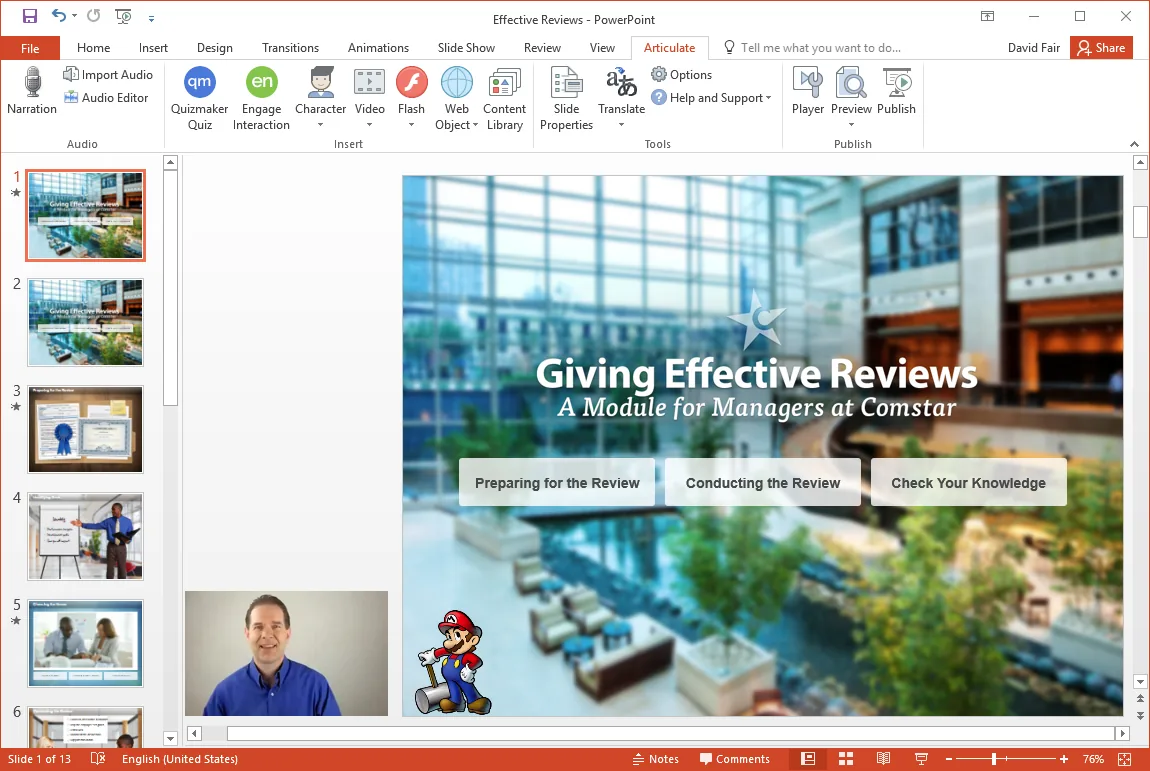Image resolution: width=1150 pixels, height=771 pixels.
Task: Start presentation from beginning icon
Action: tap(123, 16)
